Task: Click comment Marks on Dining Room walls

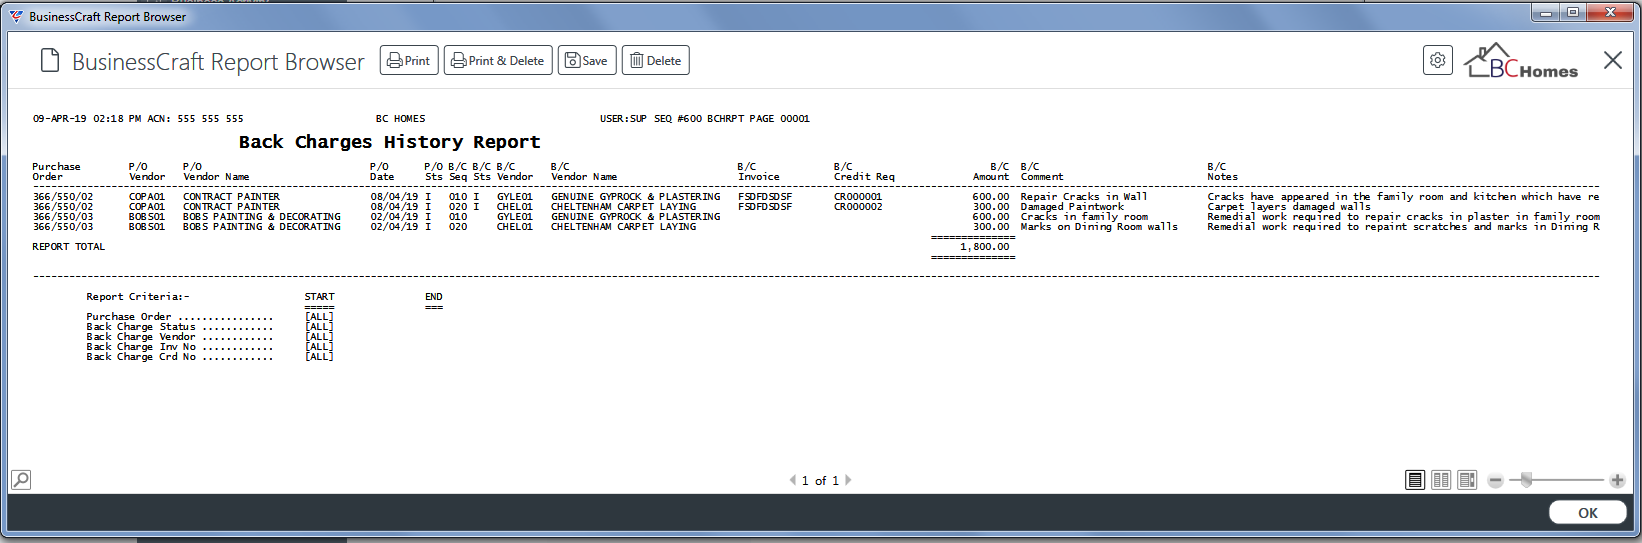Action: tap(1099, 227)
